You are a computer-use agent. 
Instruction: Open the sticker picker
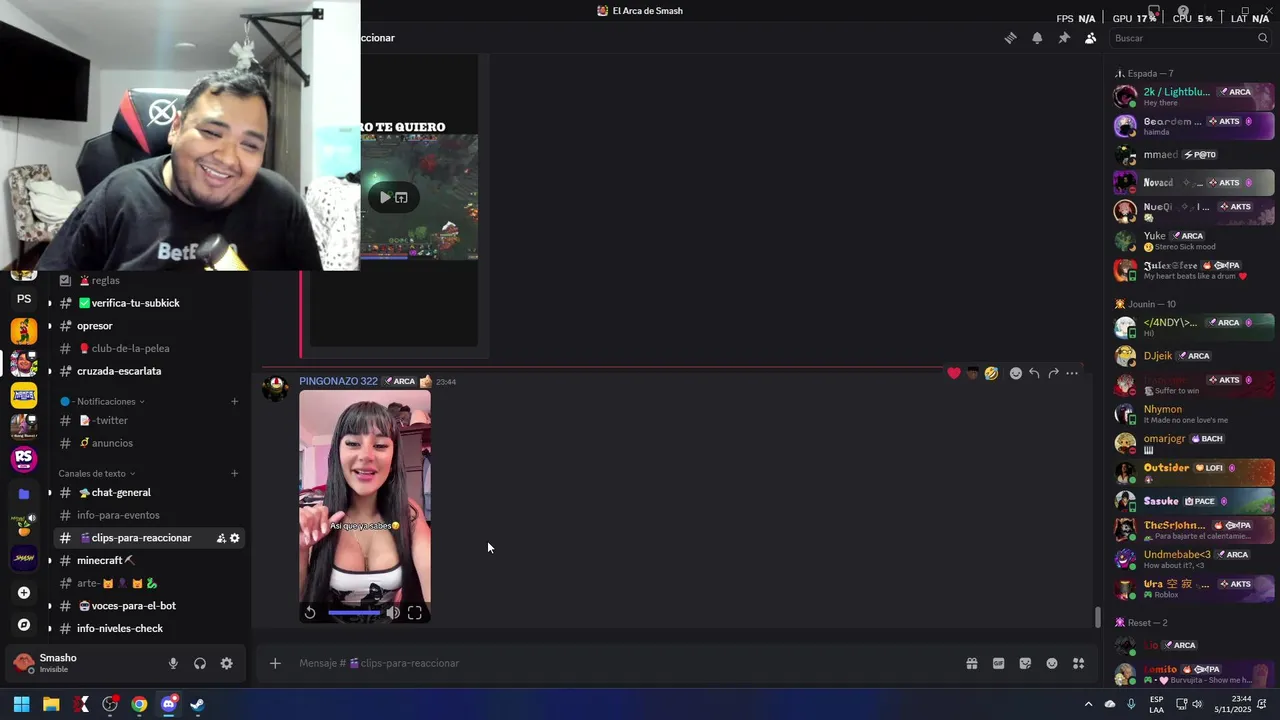click(x=1025, y=663)
